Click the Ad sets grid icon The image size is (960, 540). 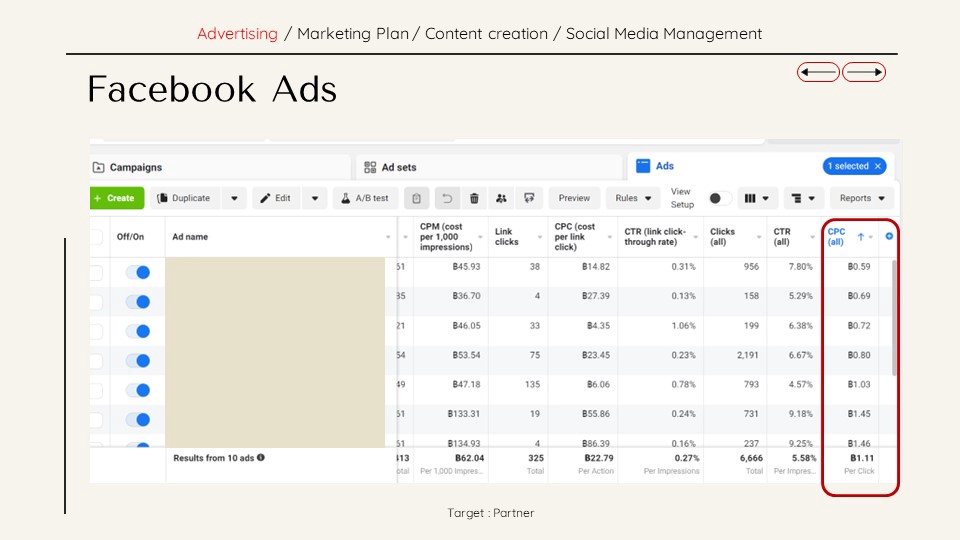pos(370,167)
